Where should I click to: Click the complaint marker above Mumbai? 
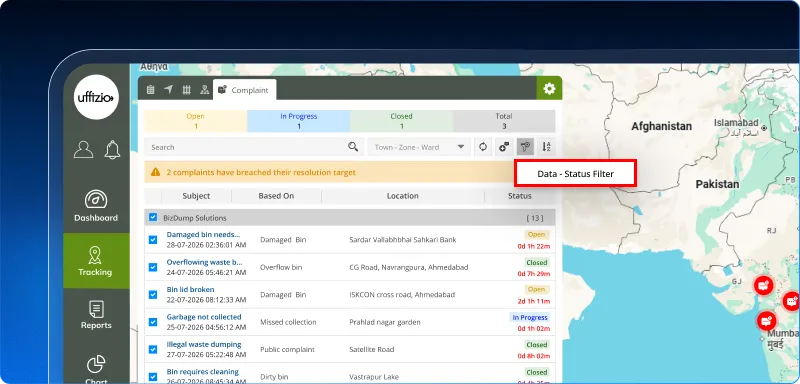[x=766, y=321]
